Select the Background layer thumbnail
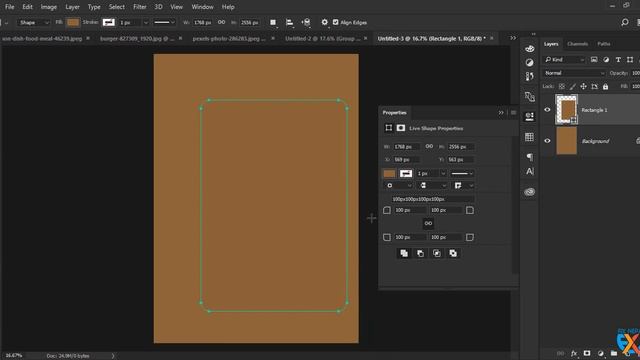 (567, 141)
